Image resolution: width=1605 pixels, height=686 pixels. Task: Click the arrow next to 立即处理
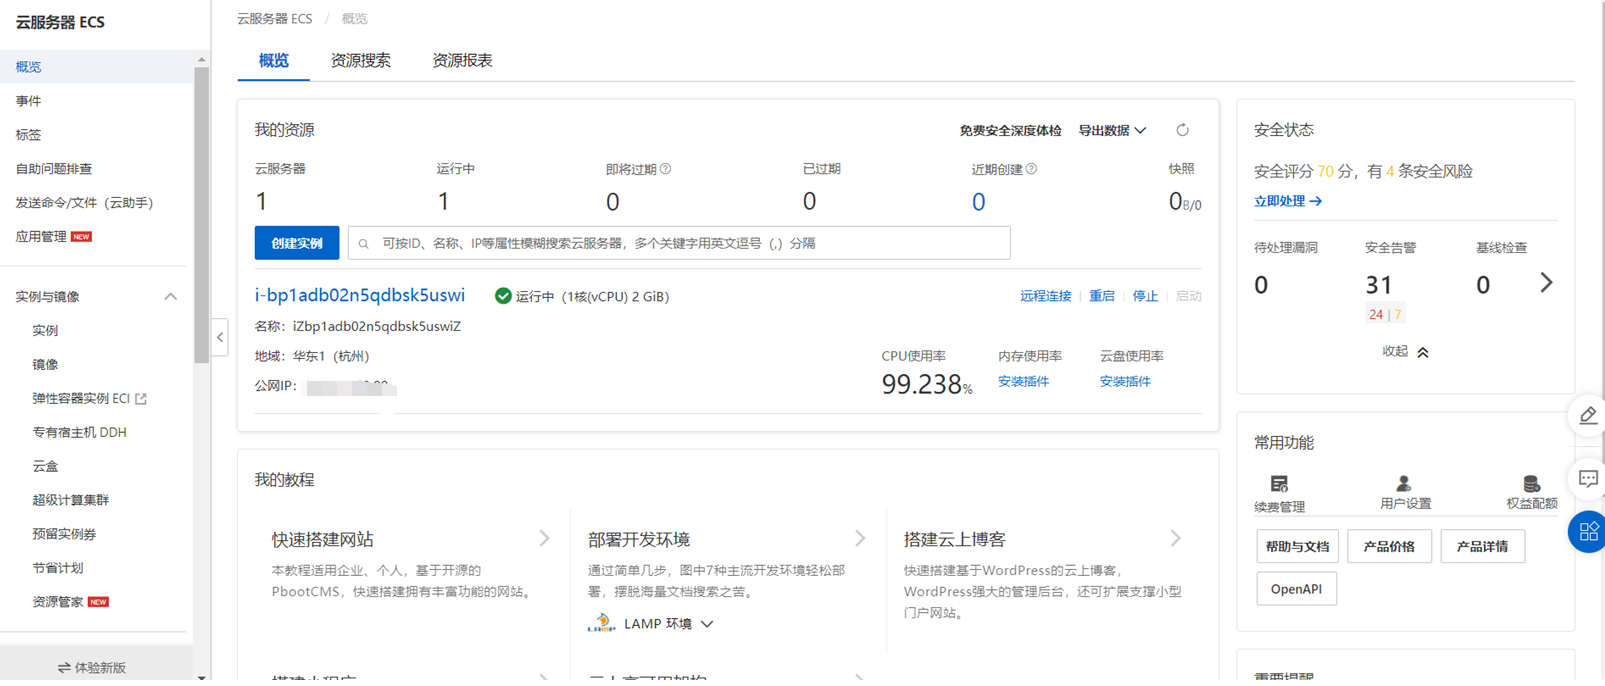pos(1316,201)
